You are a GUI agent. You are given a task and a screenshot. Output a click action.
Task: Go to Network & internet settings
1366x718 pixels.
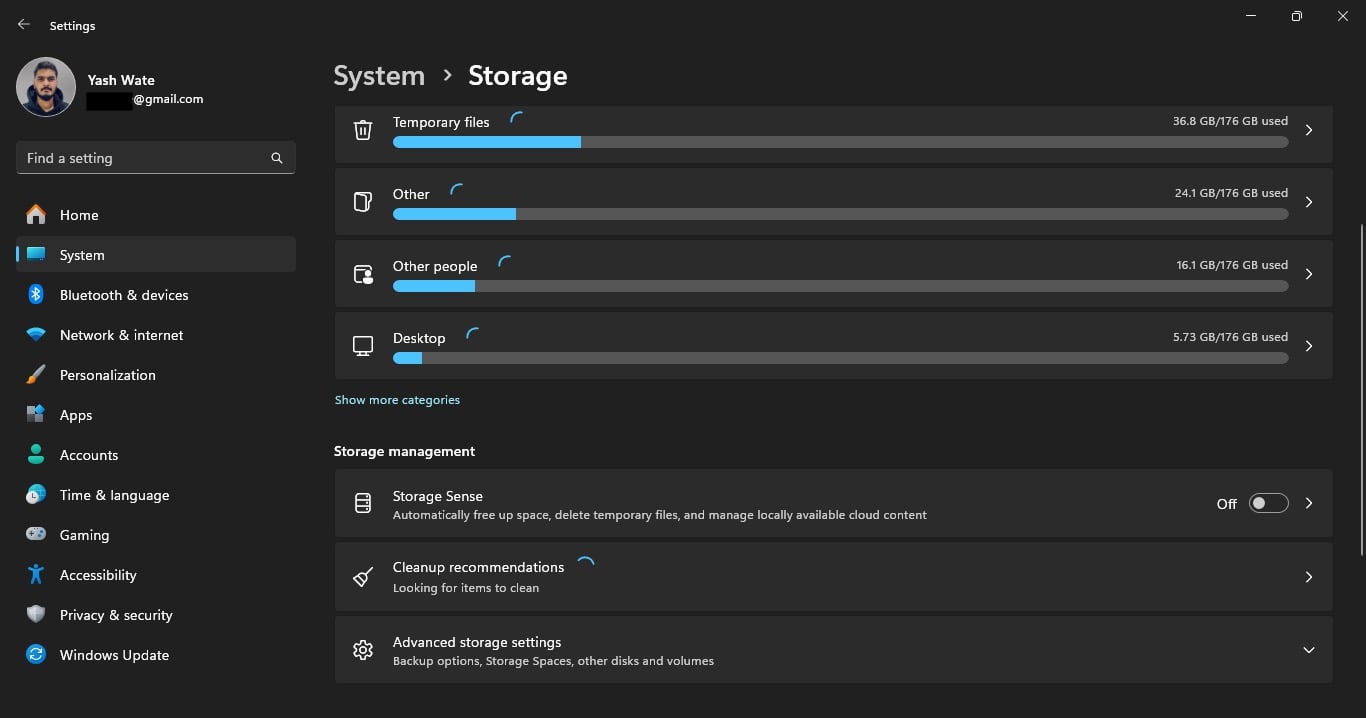[x=156, y=335]
